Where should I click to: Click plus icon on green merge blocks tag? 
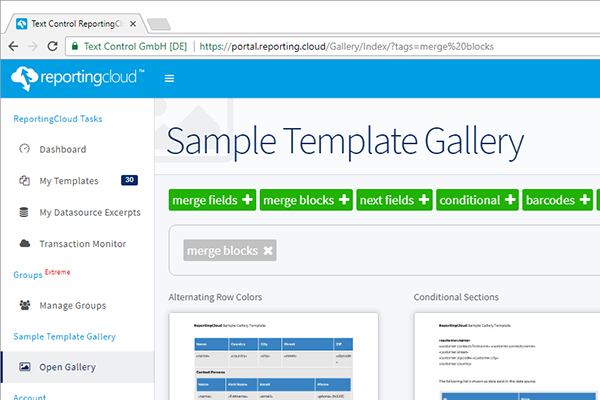point(344,199)
